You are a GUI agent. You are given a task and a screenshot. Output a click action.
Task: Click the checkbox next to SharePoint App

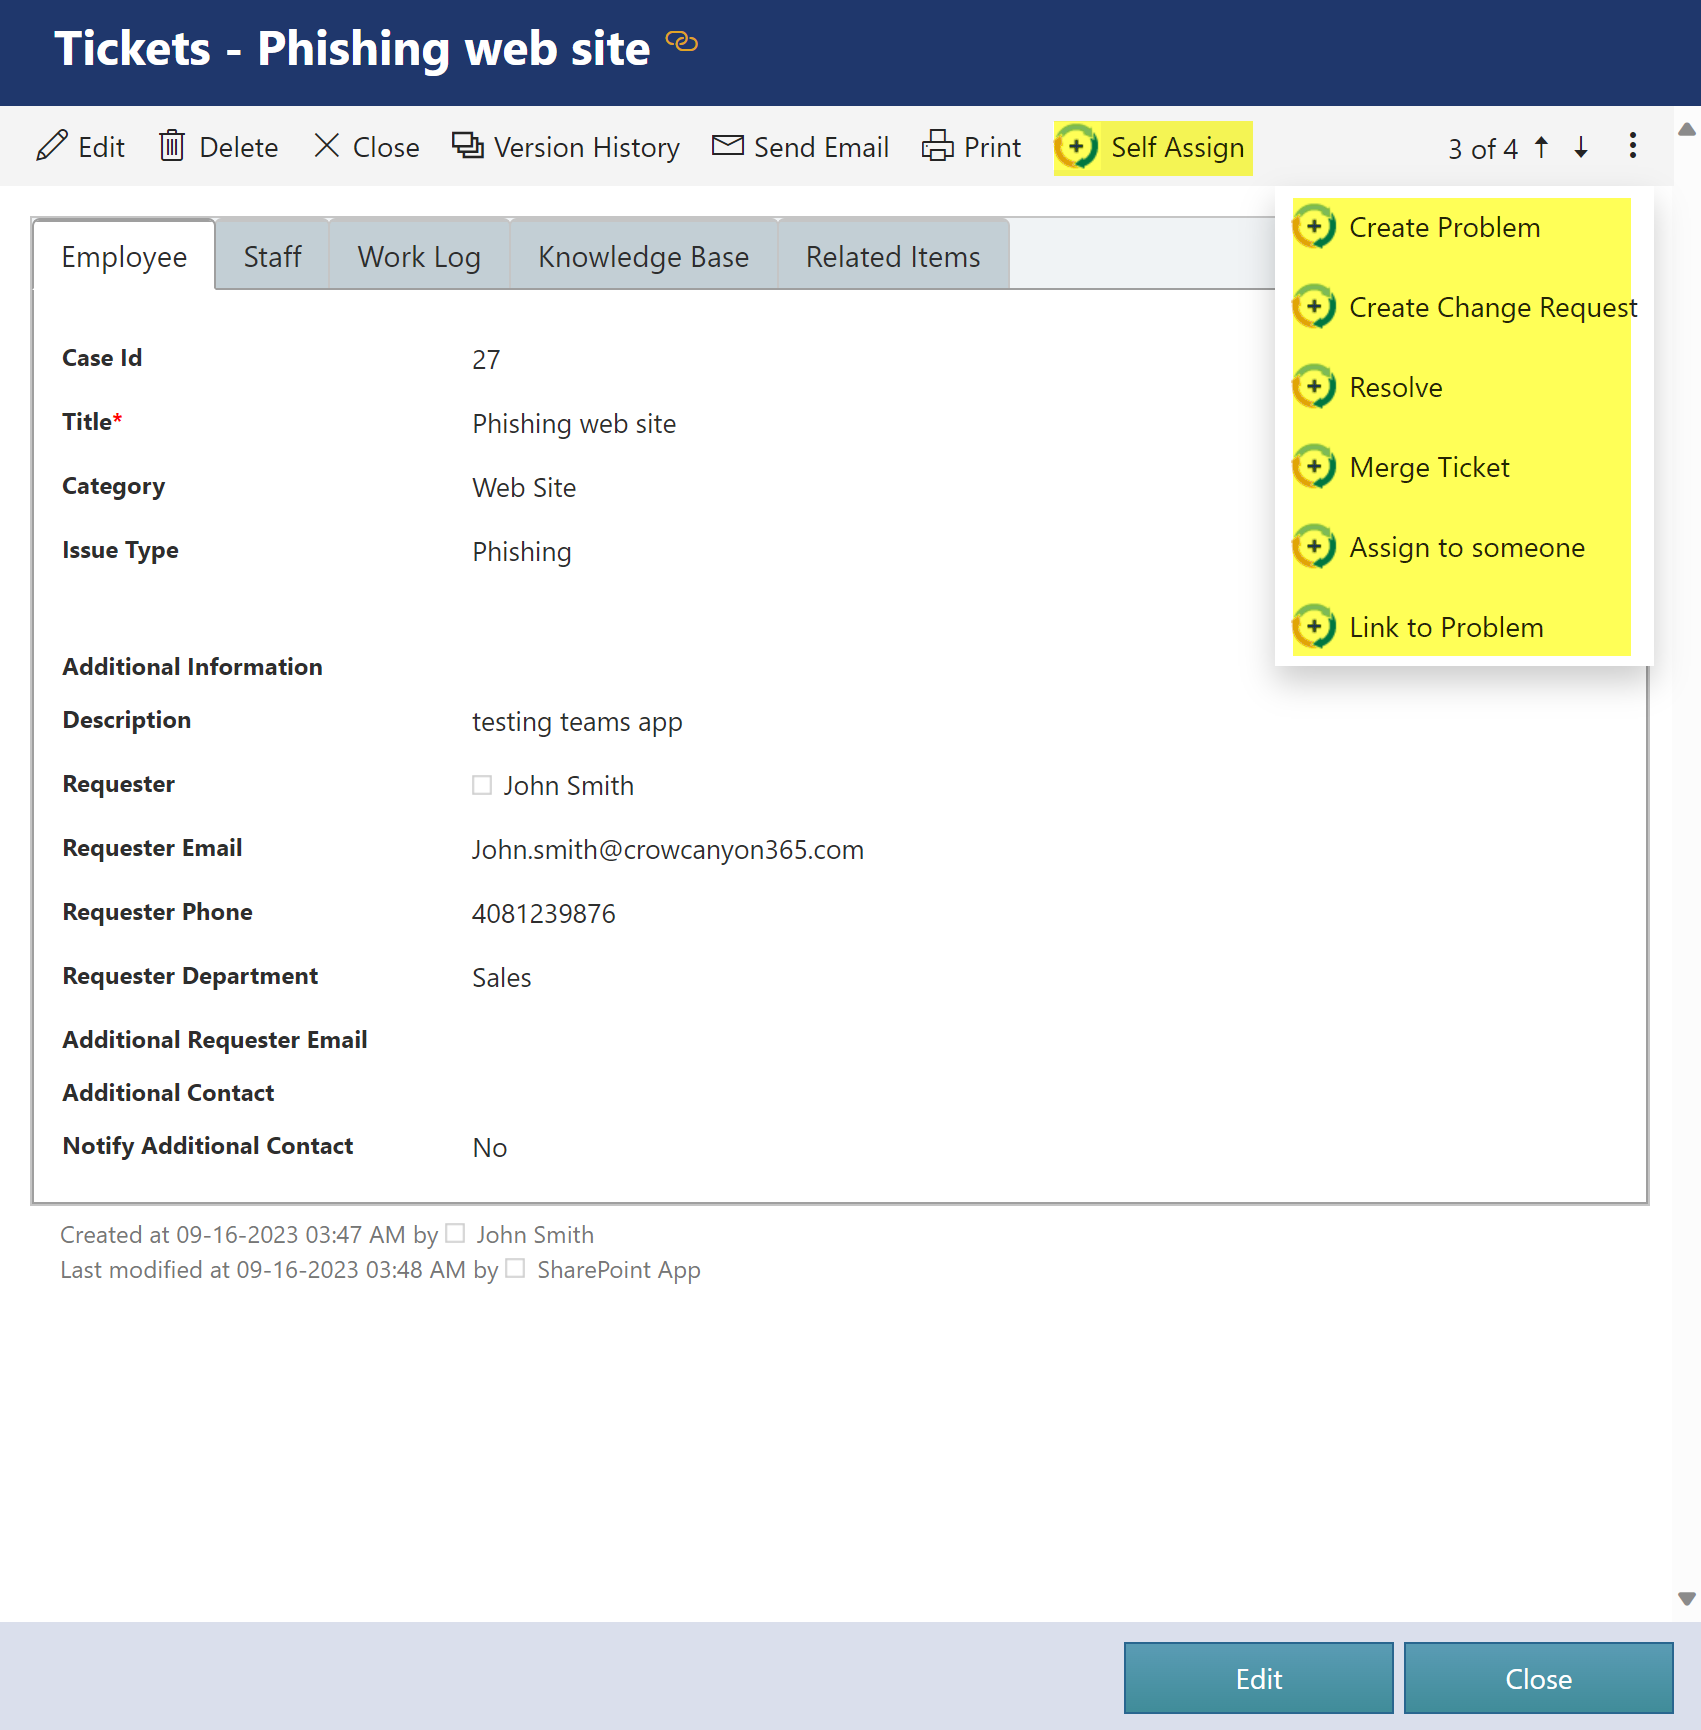pyautogui.click(x=515, y=1268)
